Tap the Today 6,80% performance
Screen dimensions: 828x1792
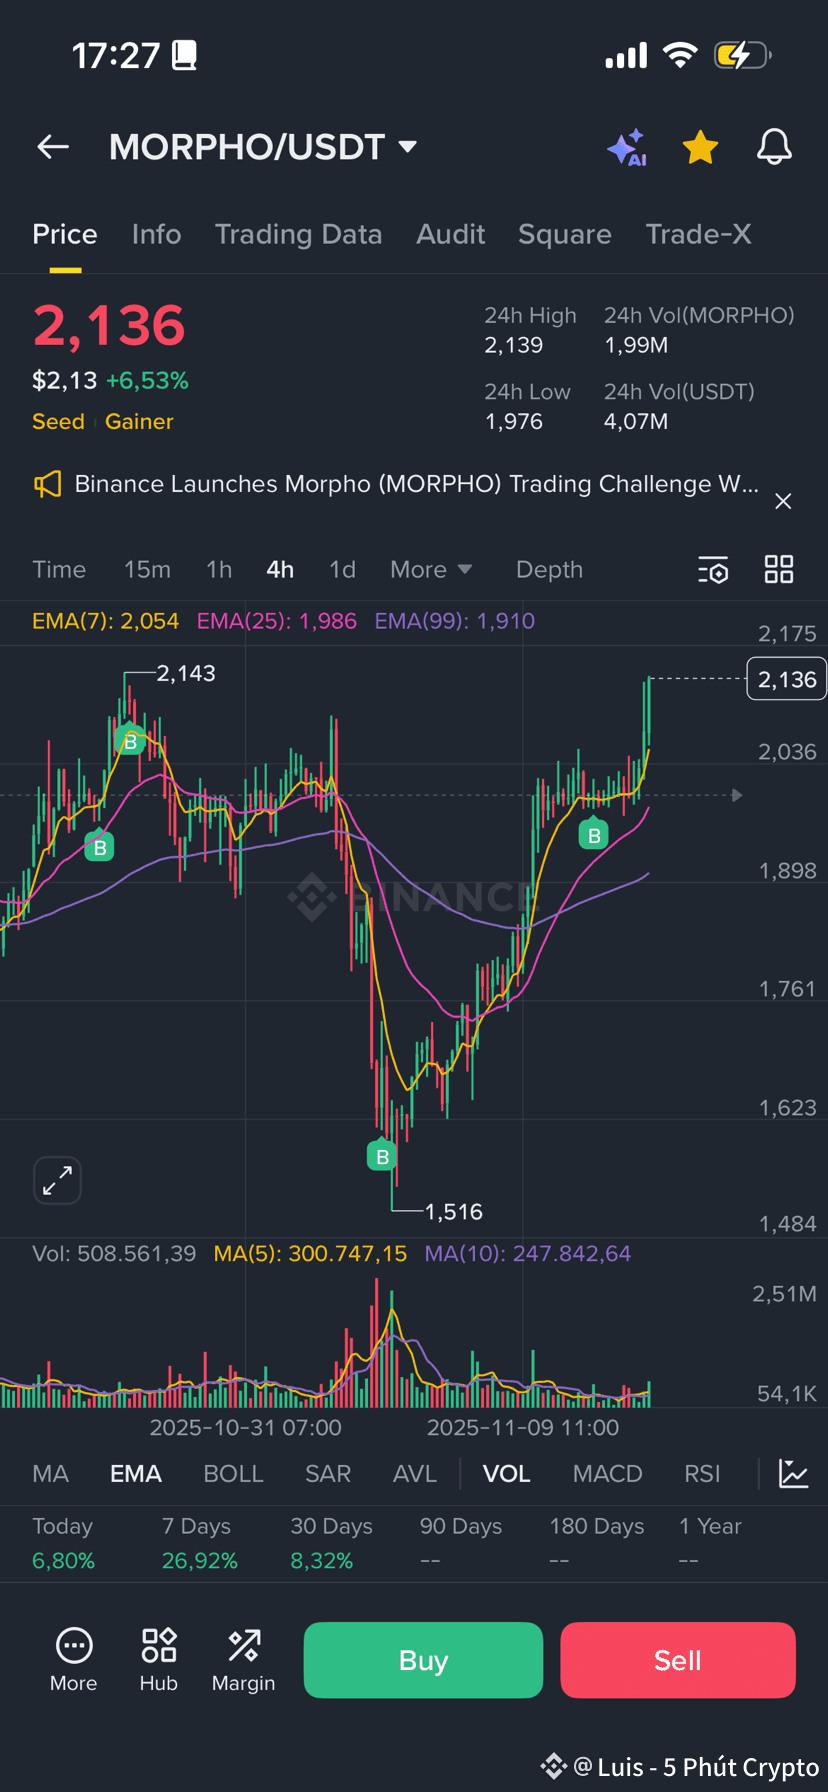(63, 1544)
